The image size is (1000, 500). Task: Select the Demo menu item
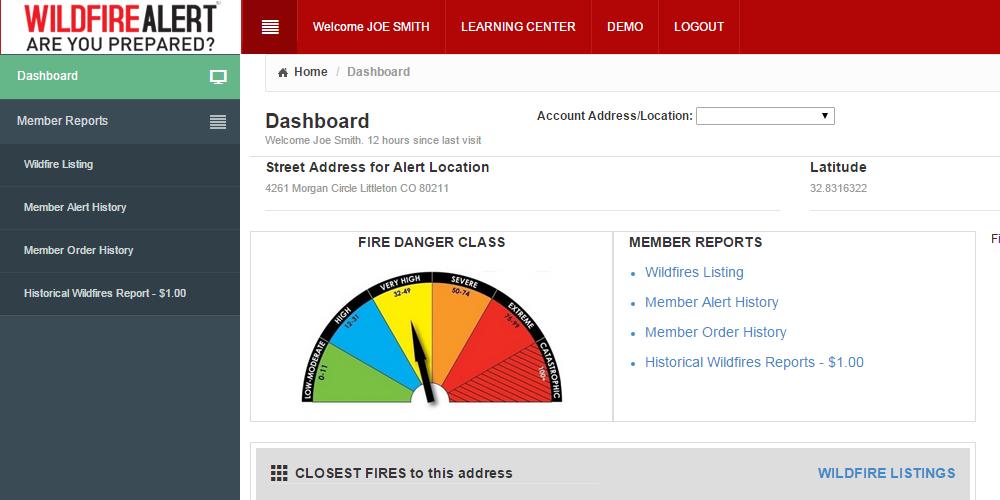[x=625, y=27]
